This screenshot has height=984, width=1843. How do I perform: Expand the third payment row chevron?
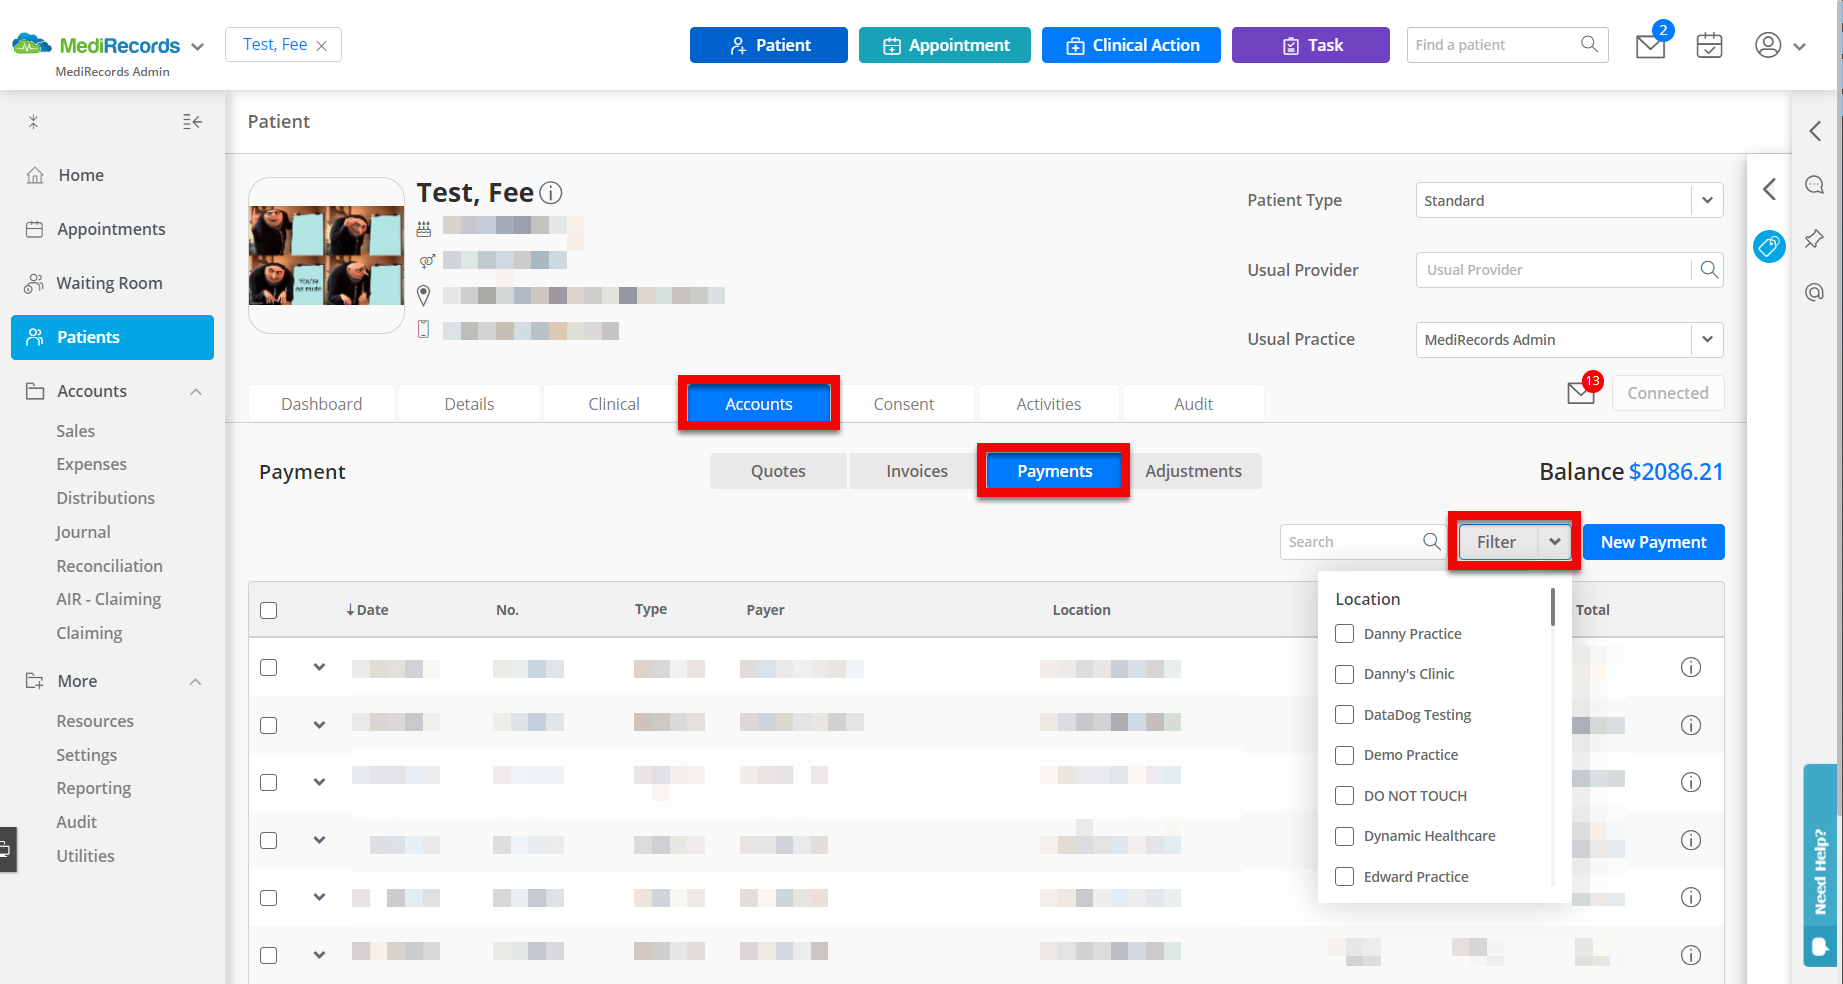pyautogui.click(x=319, y=782)
